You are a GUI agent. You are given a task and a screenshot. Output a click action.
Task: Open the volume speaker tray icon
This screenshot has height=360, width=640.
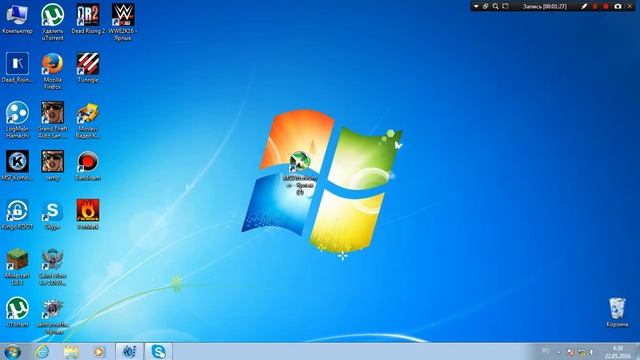tap(591, 352)
